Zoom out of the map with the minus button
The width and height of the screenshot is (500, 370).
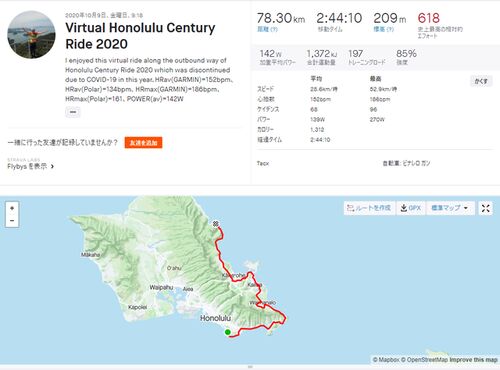click(12, 221)
